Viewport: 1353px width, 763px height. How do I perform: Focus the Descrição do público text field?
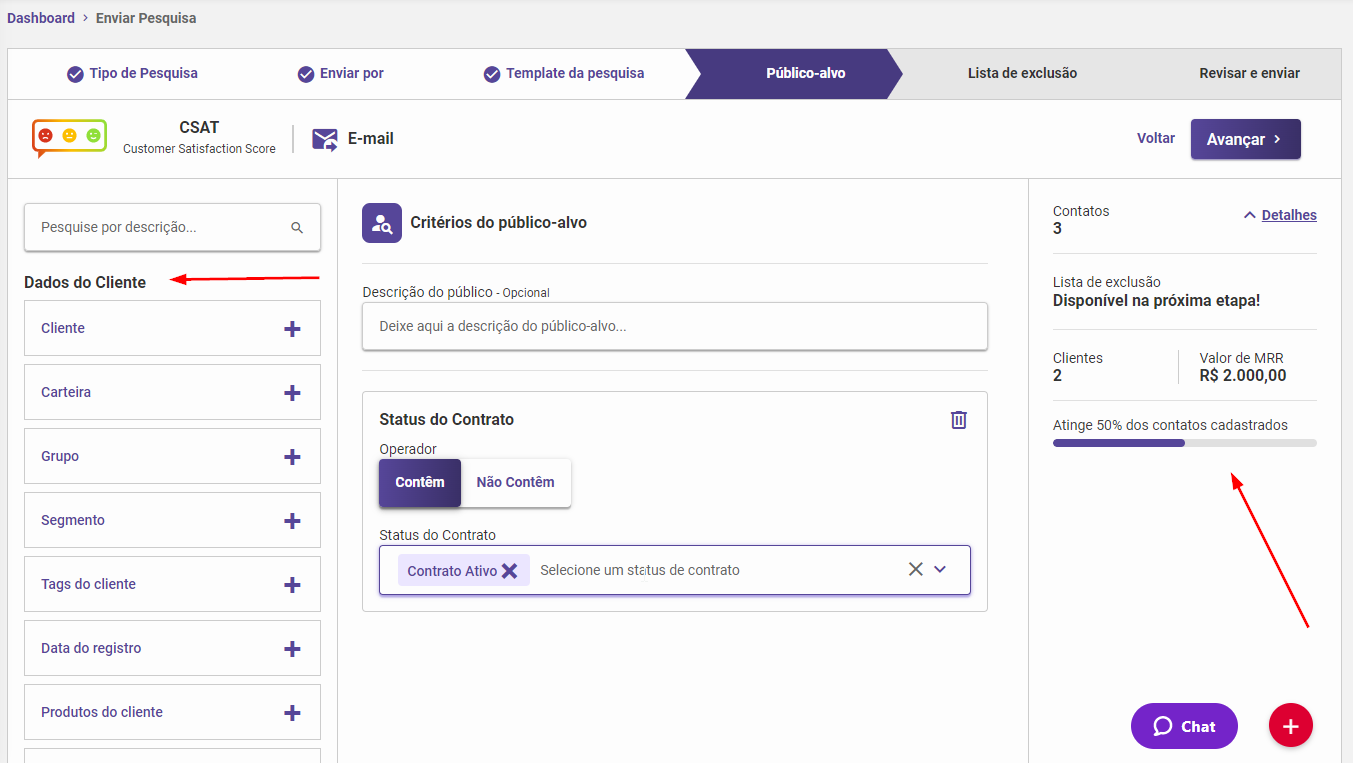point(675,326)
